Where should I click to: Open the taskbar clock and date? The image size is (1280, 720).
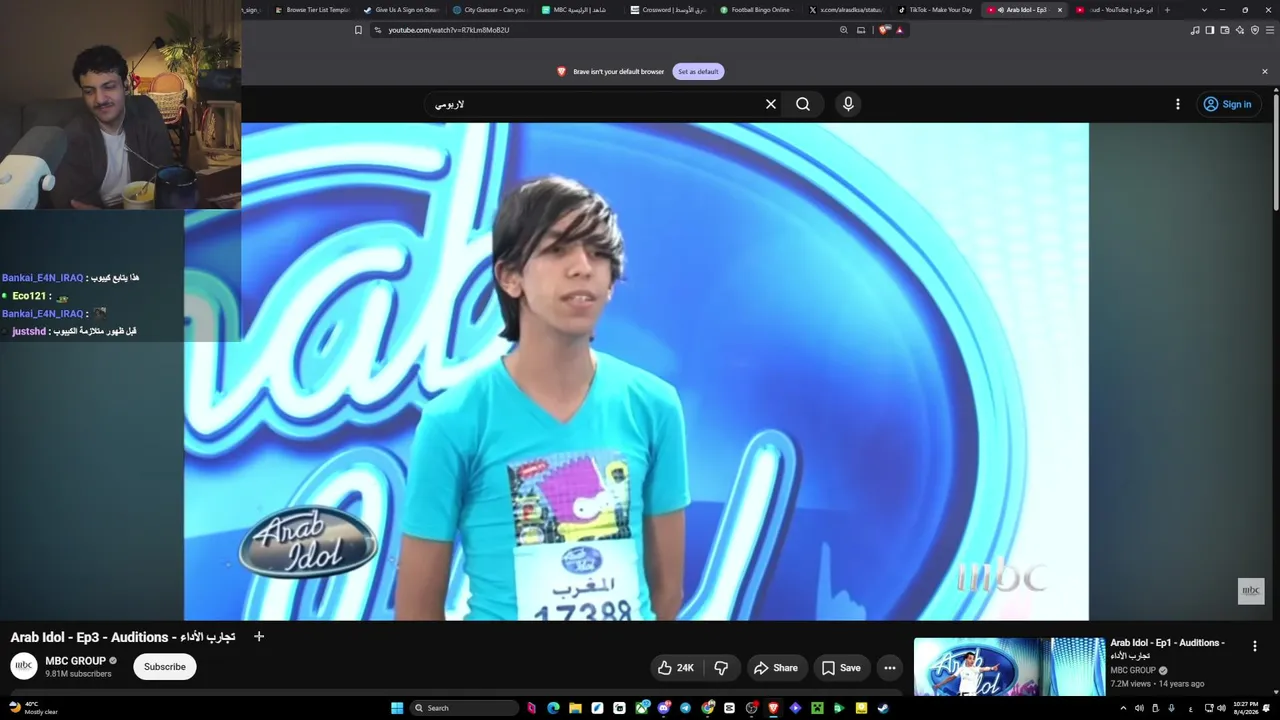coord(1246,708)
